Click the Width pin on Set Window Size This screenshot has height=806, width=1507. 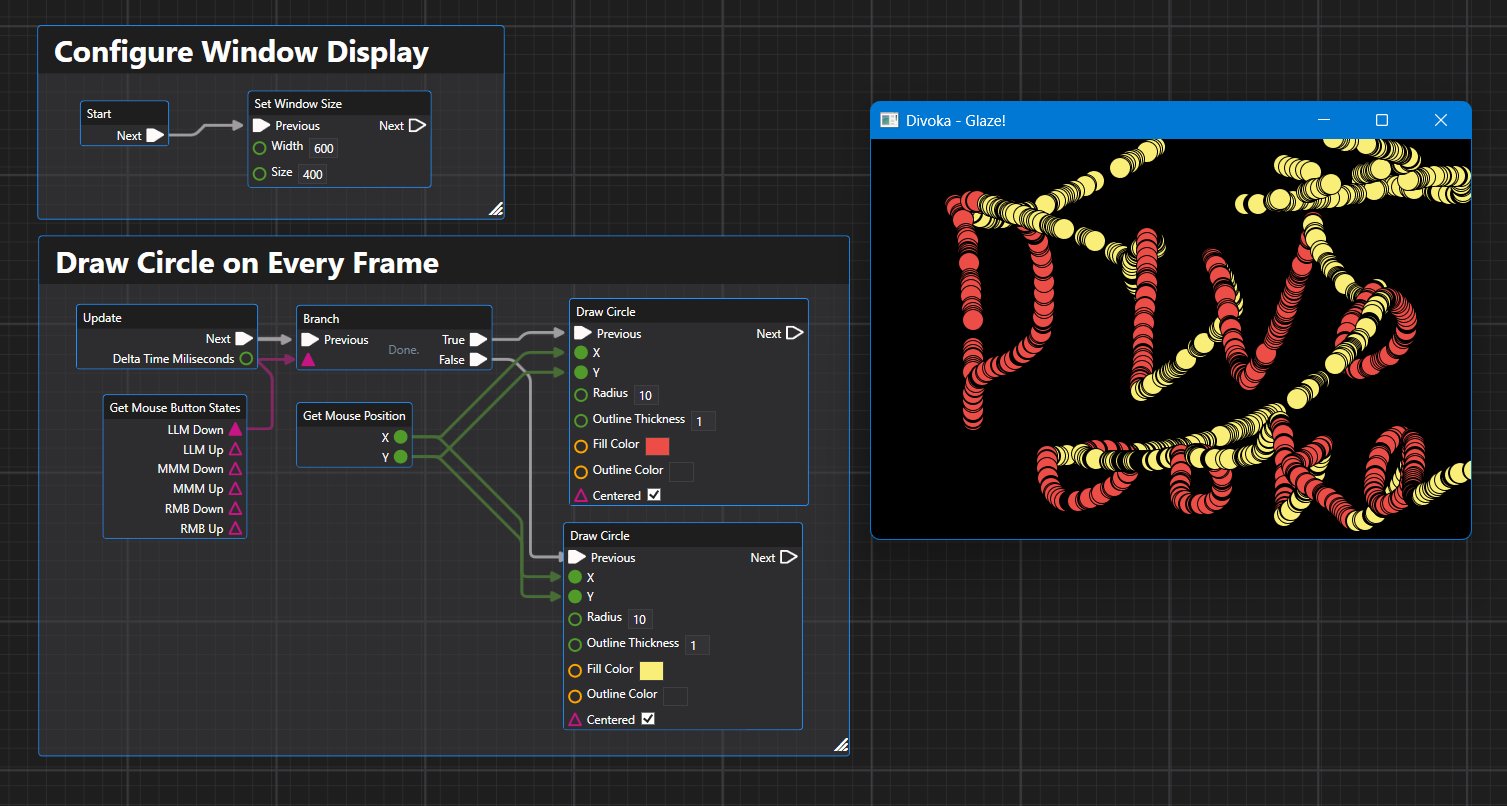(260, 148)
